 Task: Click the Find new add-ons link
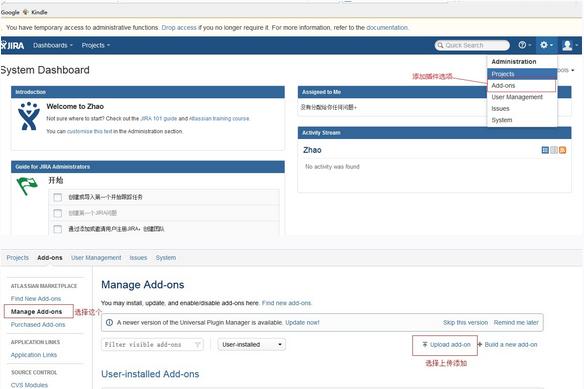click(286, 303)
